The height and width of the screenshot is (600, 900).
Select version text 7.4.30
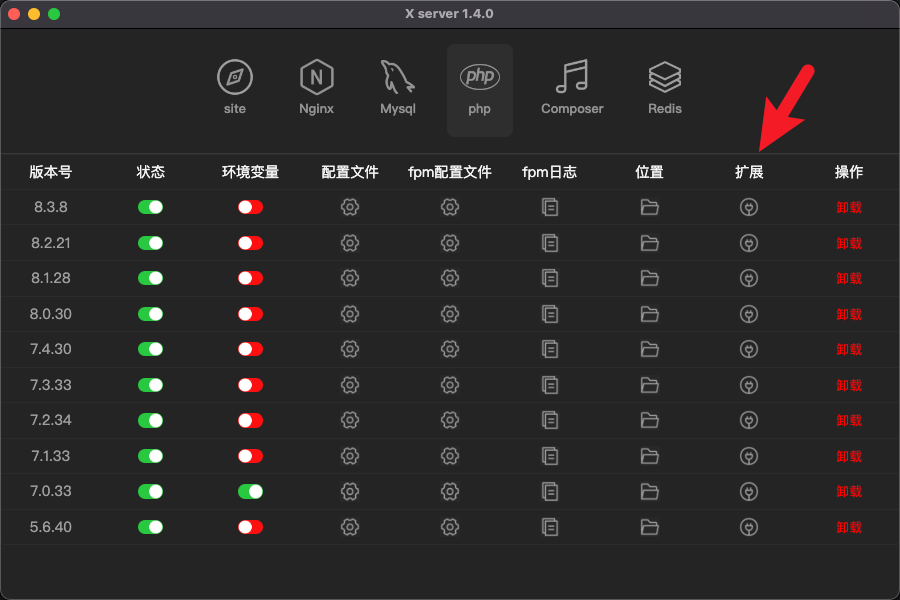51,349
